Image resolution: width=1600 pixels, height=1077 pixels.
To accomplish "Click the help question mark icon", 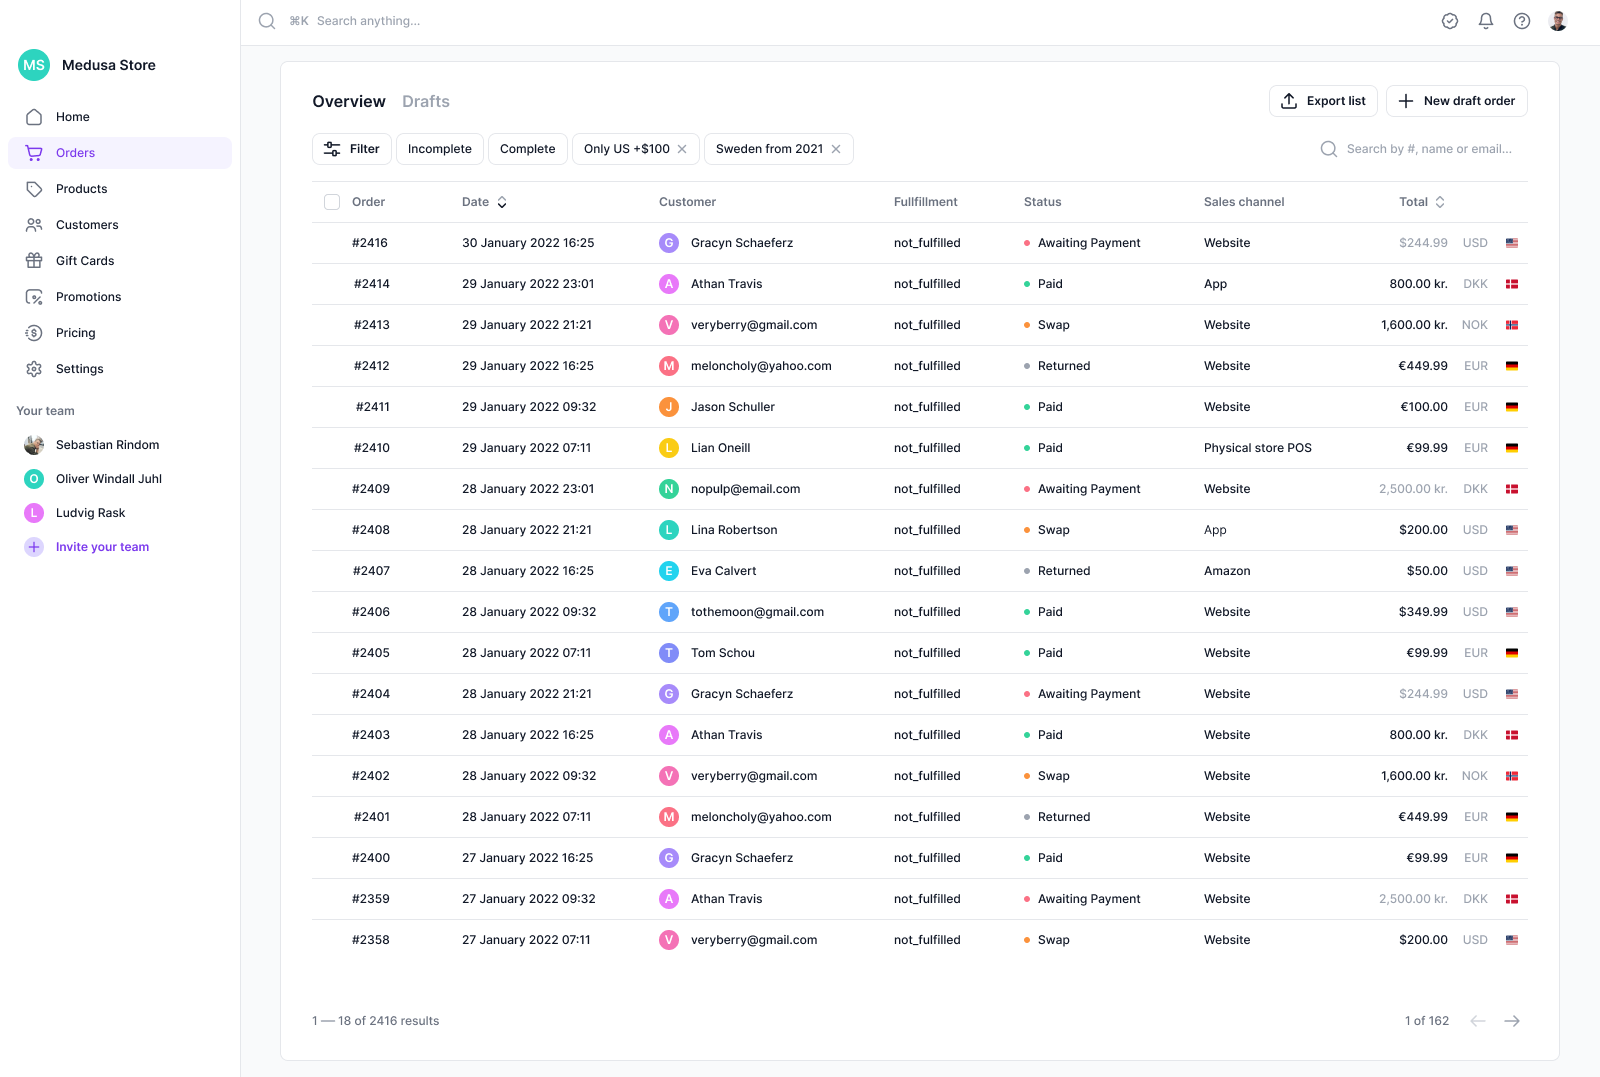I will [x=1522, y=20].
